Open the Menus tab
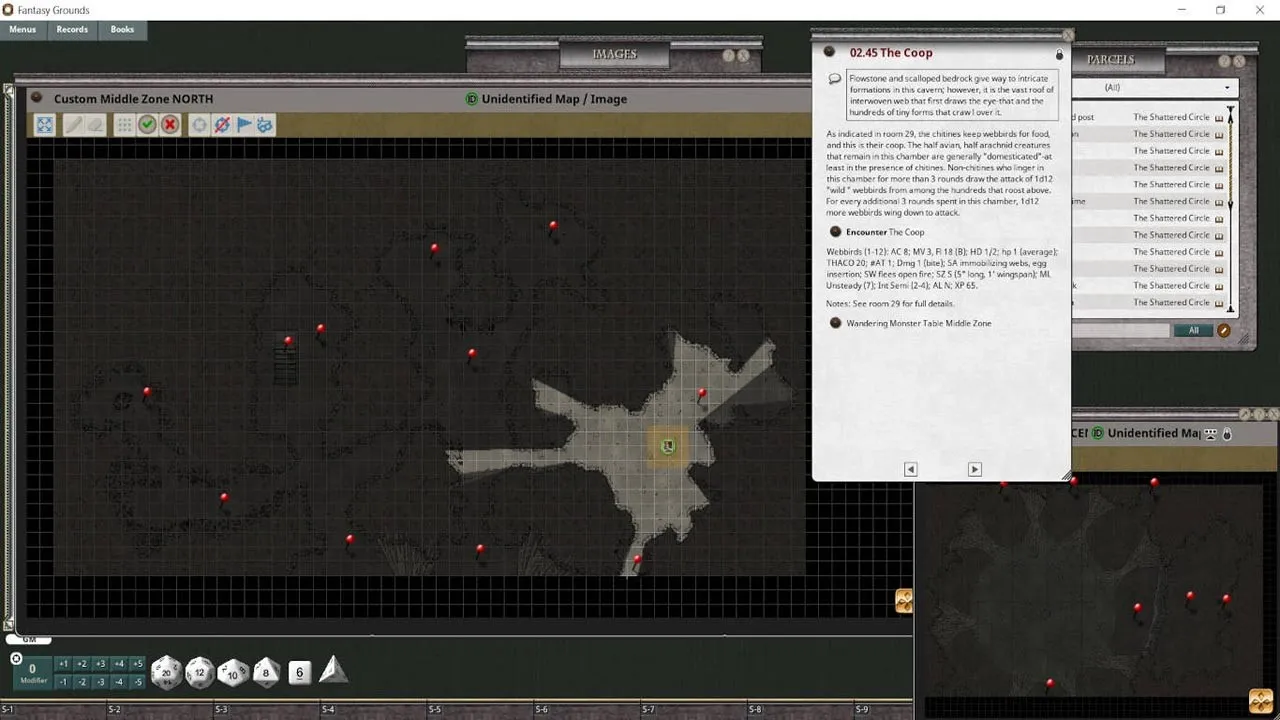 [x=22, y=29]
